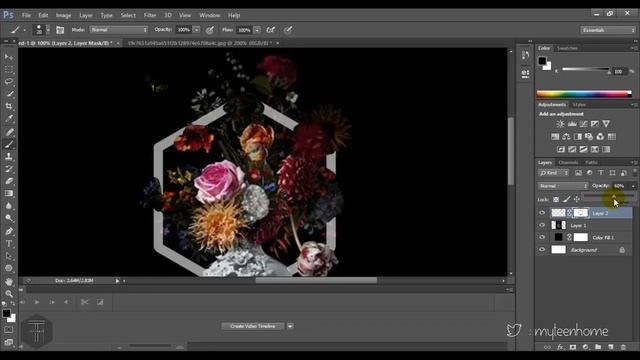The height and width of the screenshot is (360, 640).
Task: Toggle lock image pixels brush icon
Action: click(x=566, y=199)
